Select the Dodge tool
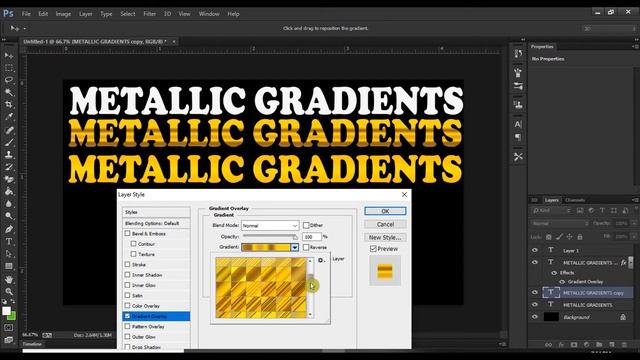The width and height of the screenshot is (640, 360). pos(9,216)
